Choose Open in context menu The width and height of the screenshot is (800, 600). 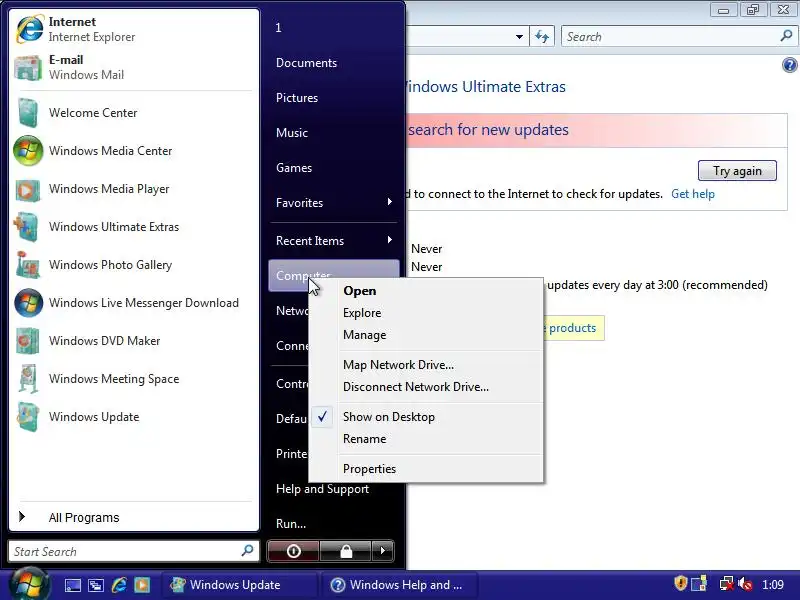360,291
